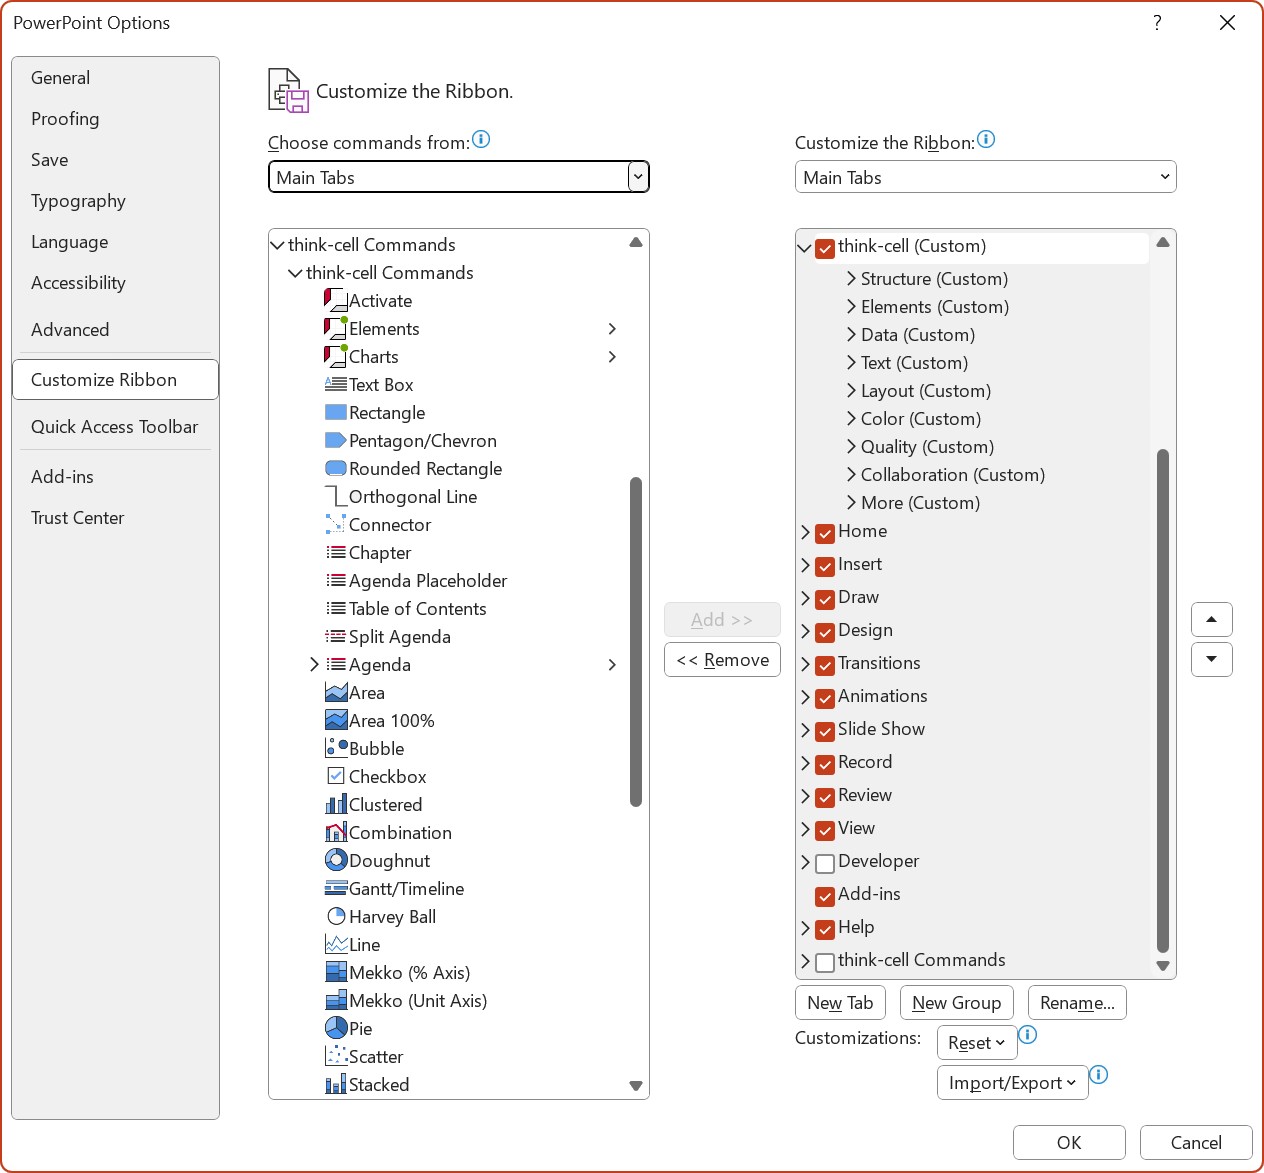Click the Cancel button
This screenshot has height=1173, width=1264.
click(x=1196, y=1142)
